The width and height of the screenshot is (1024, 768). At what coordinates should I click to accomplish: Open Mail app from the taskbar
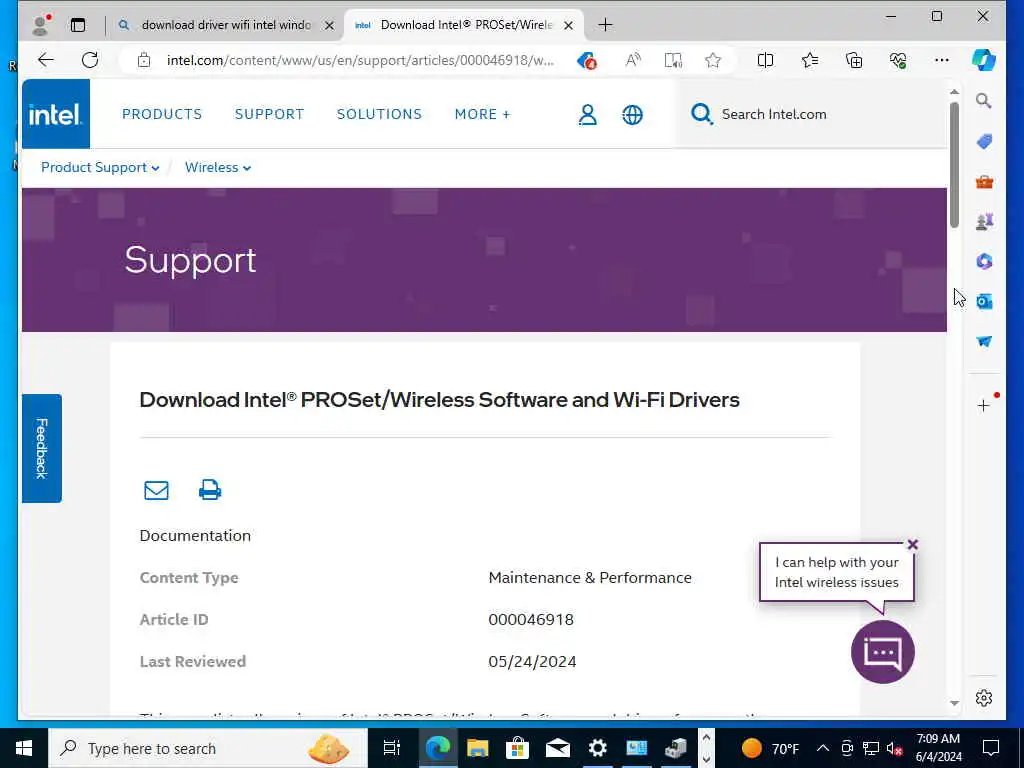(x=558, y=748)
